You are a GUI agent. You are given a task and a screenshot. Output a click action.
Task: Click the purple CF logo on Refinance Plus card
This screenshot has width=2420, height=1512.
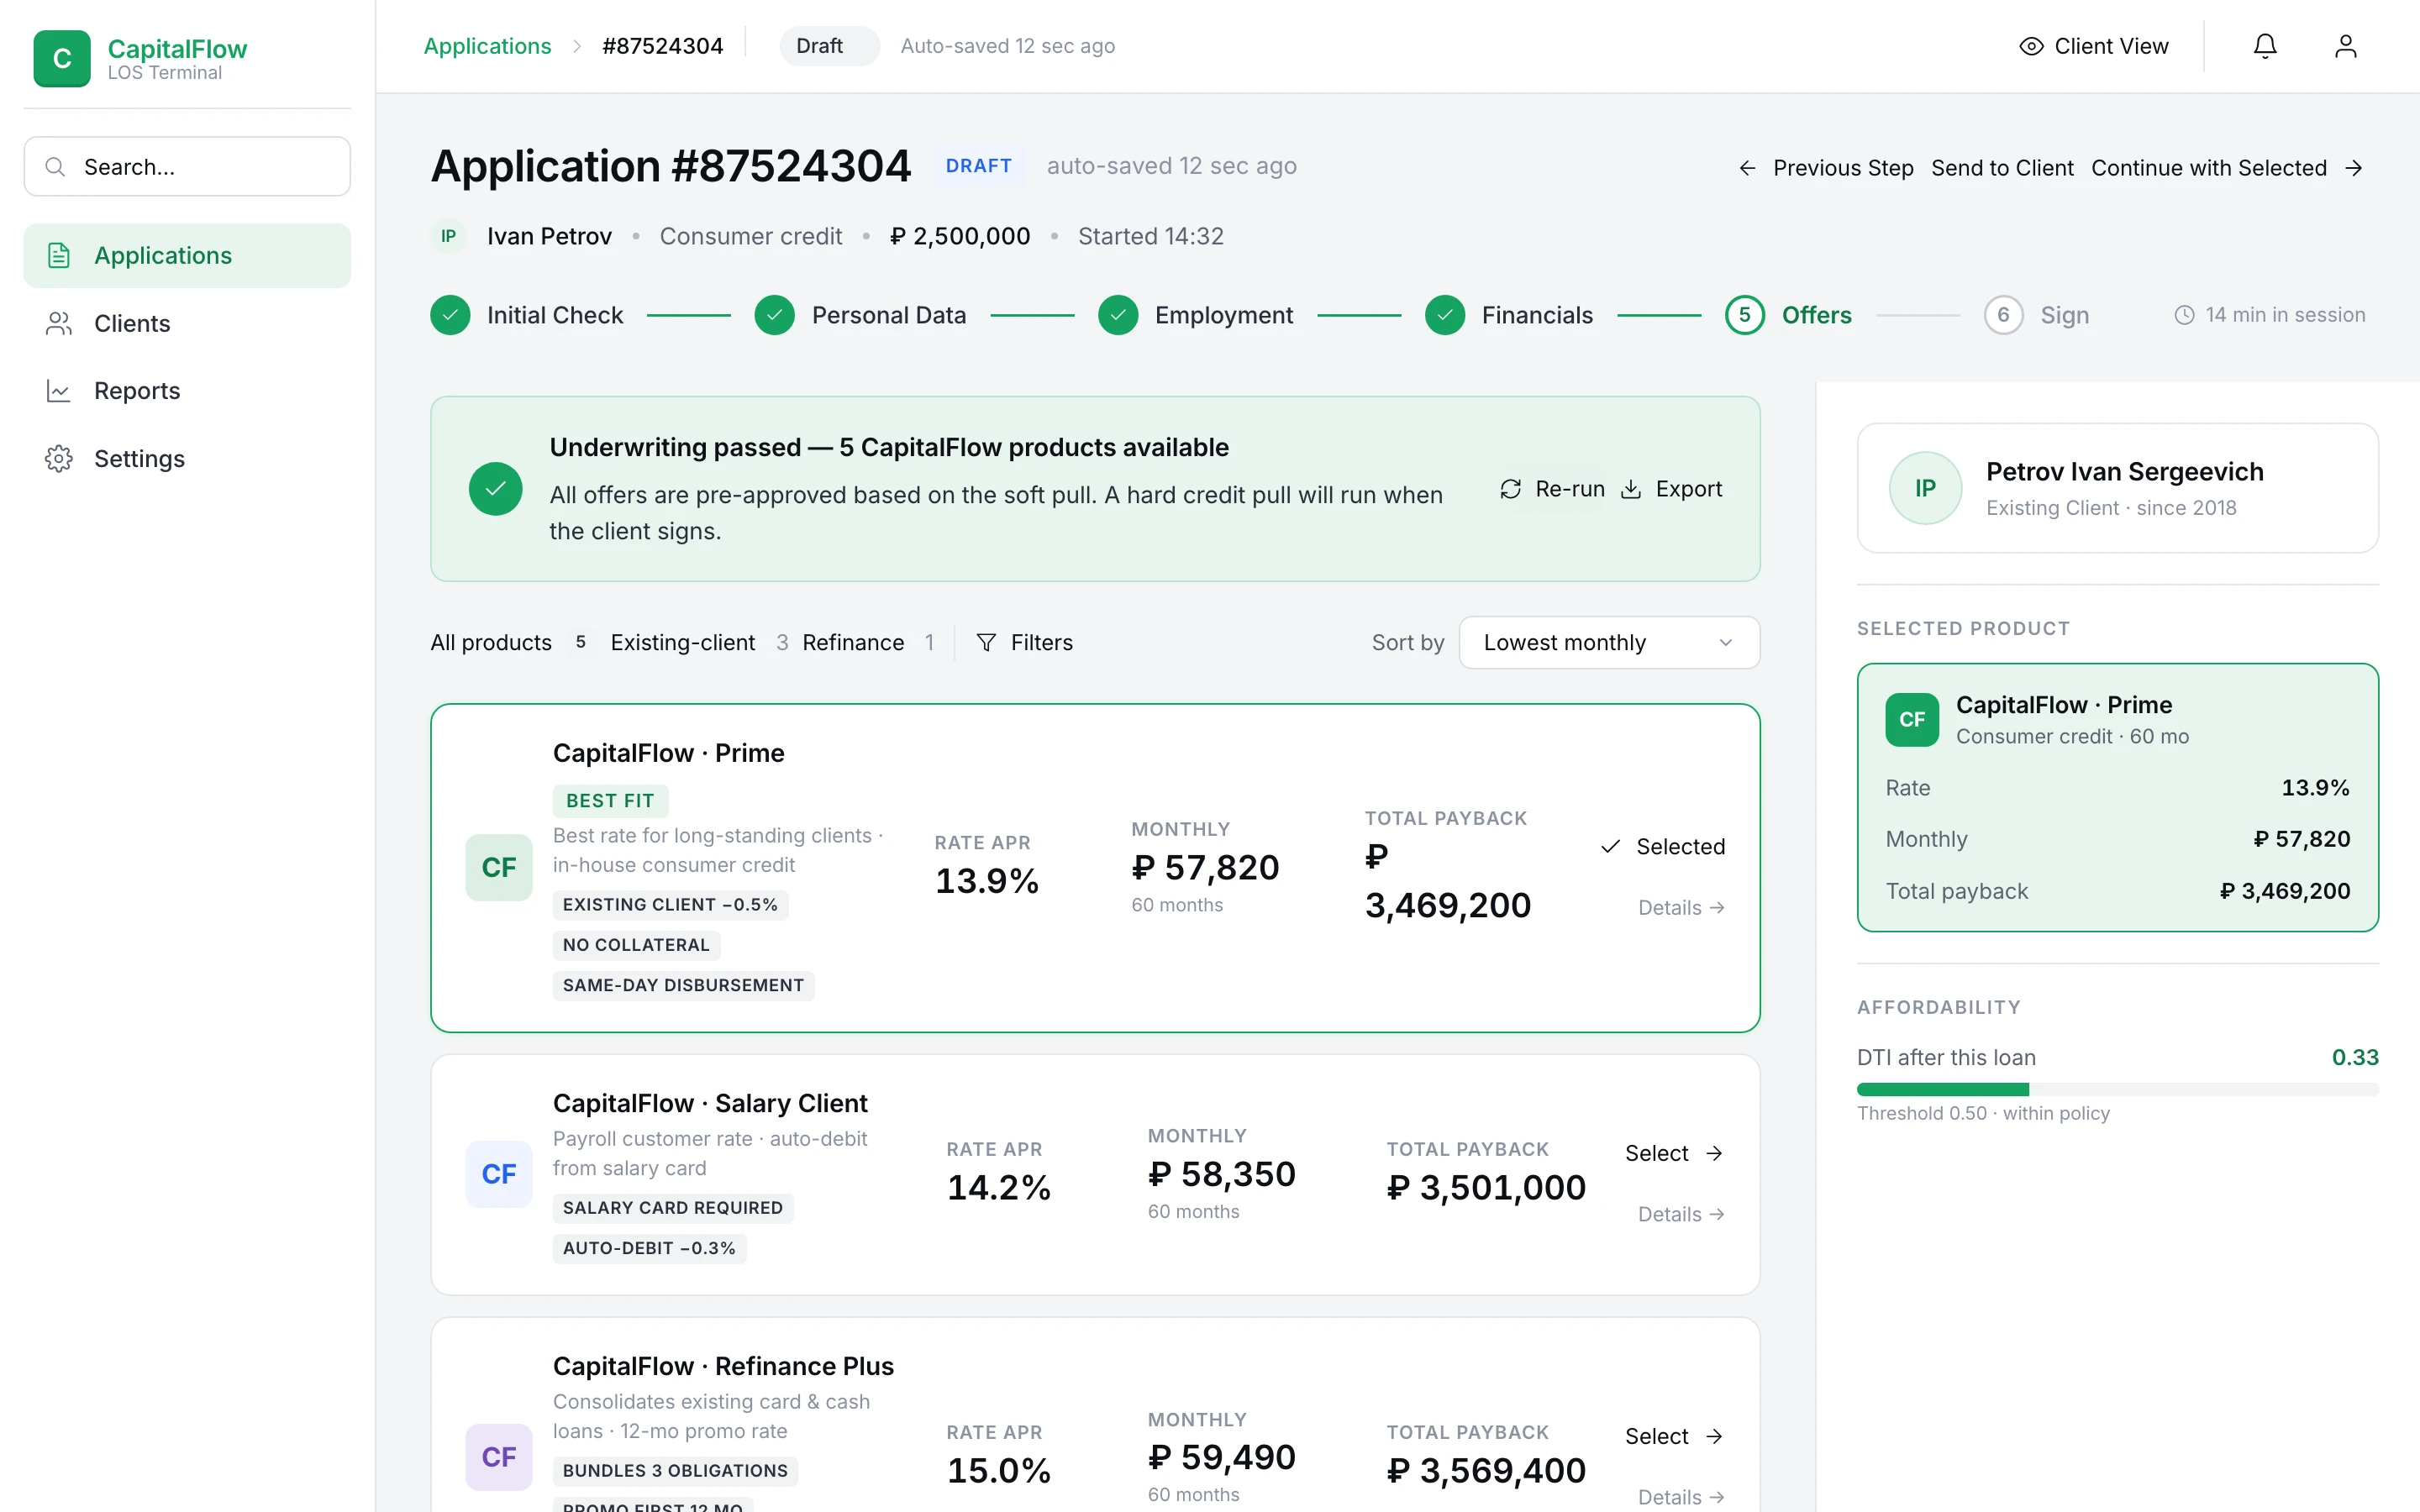[499, 1457]
